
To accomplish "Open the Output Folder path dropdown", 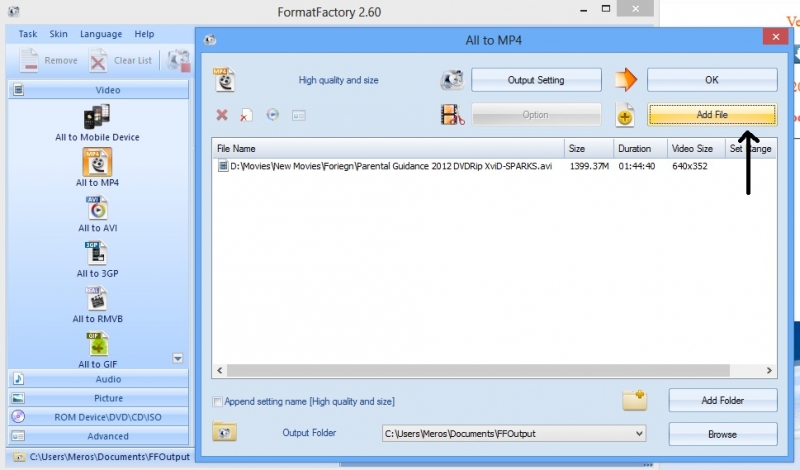I will click(639, 434).
